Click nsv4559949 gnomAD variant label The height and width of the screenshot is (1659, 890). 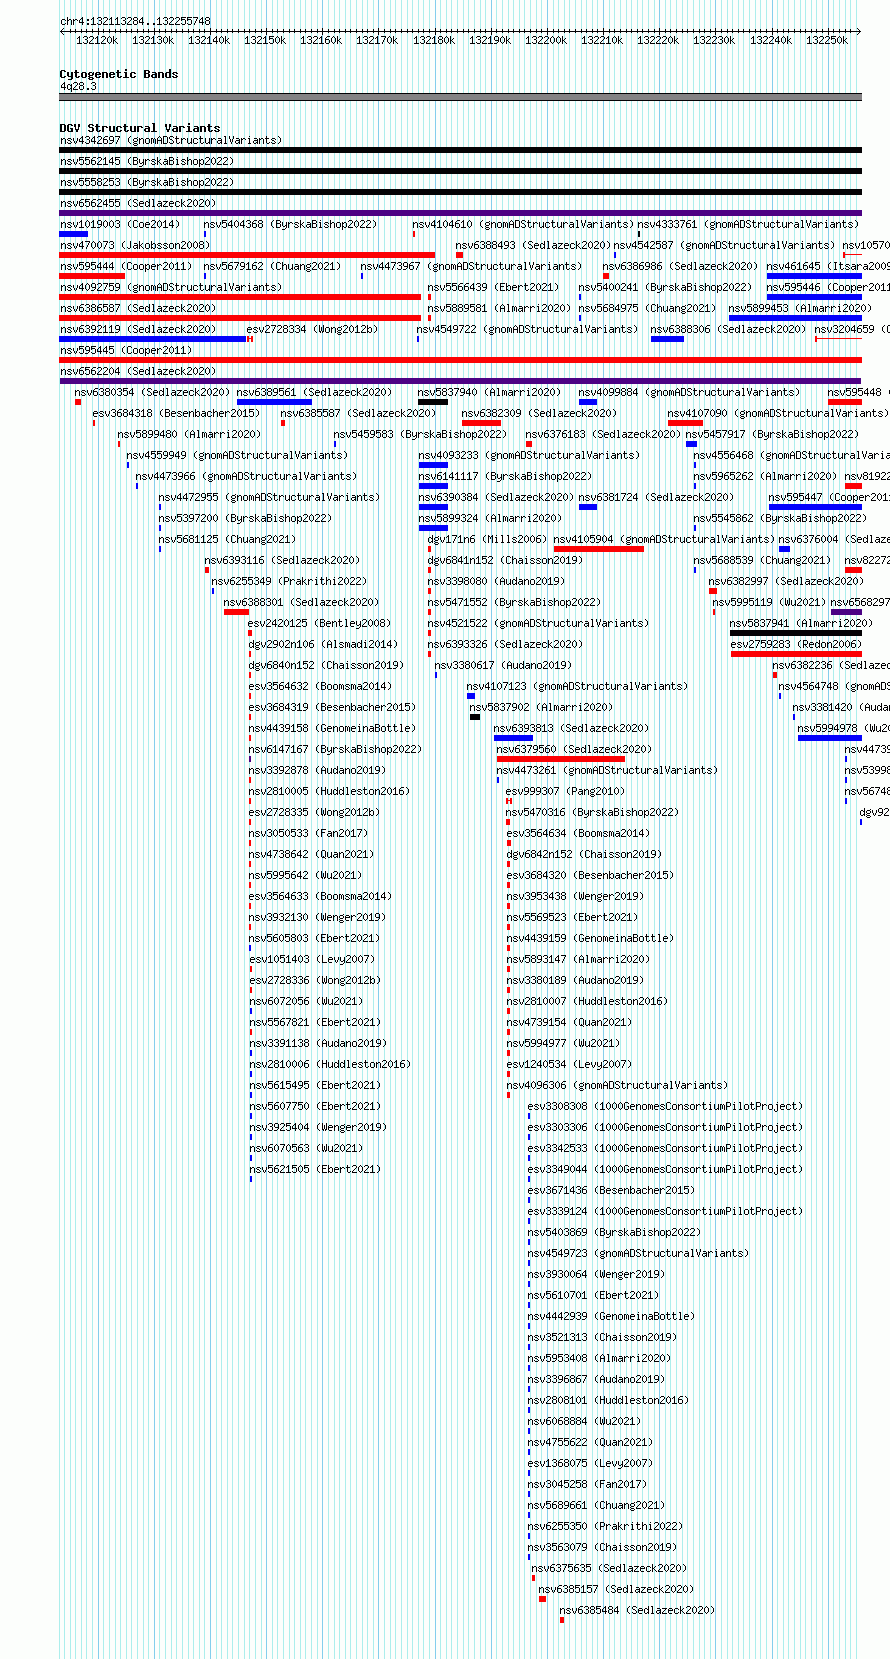[x=237, y=455]
